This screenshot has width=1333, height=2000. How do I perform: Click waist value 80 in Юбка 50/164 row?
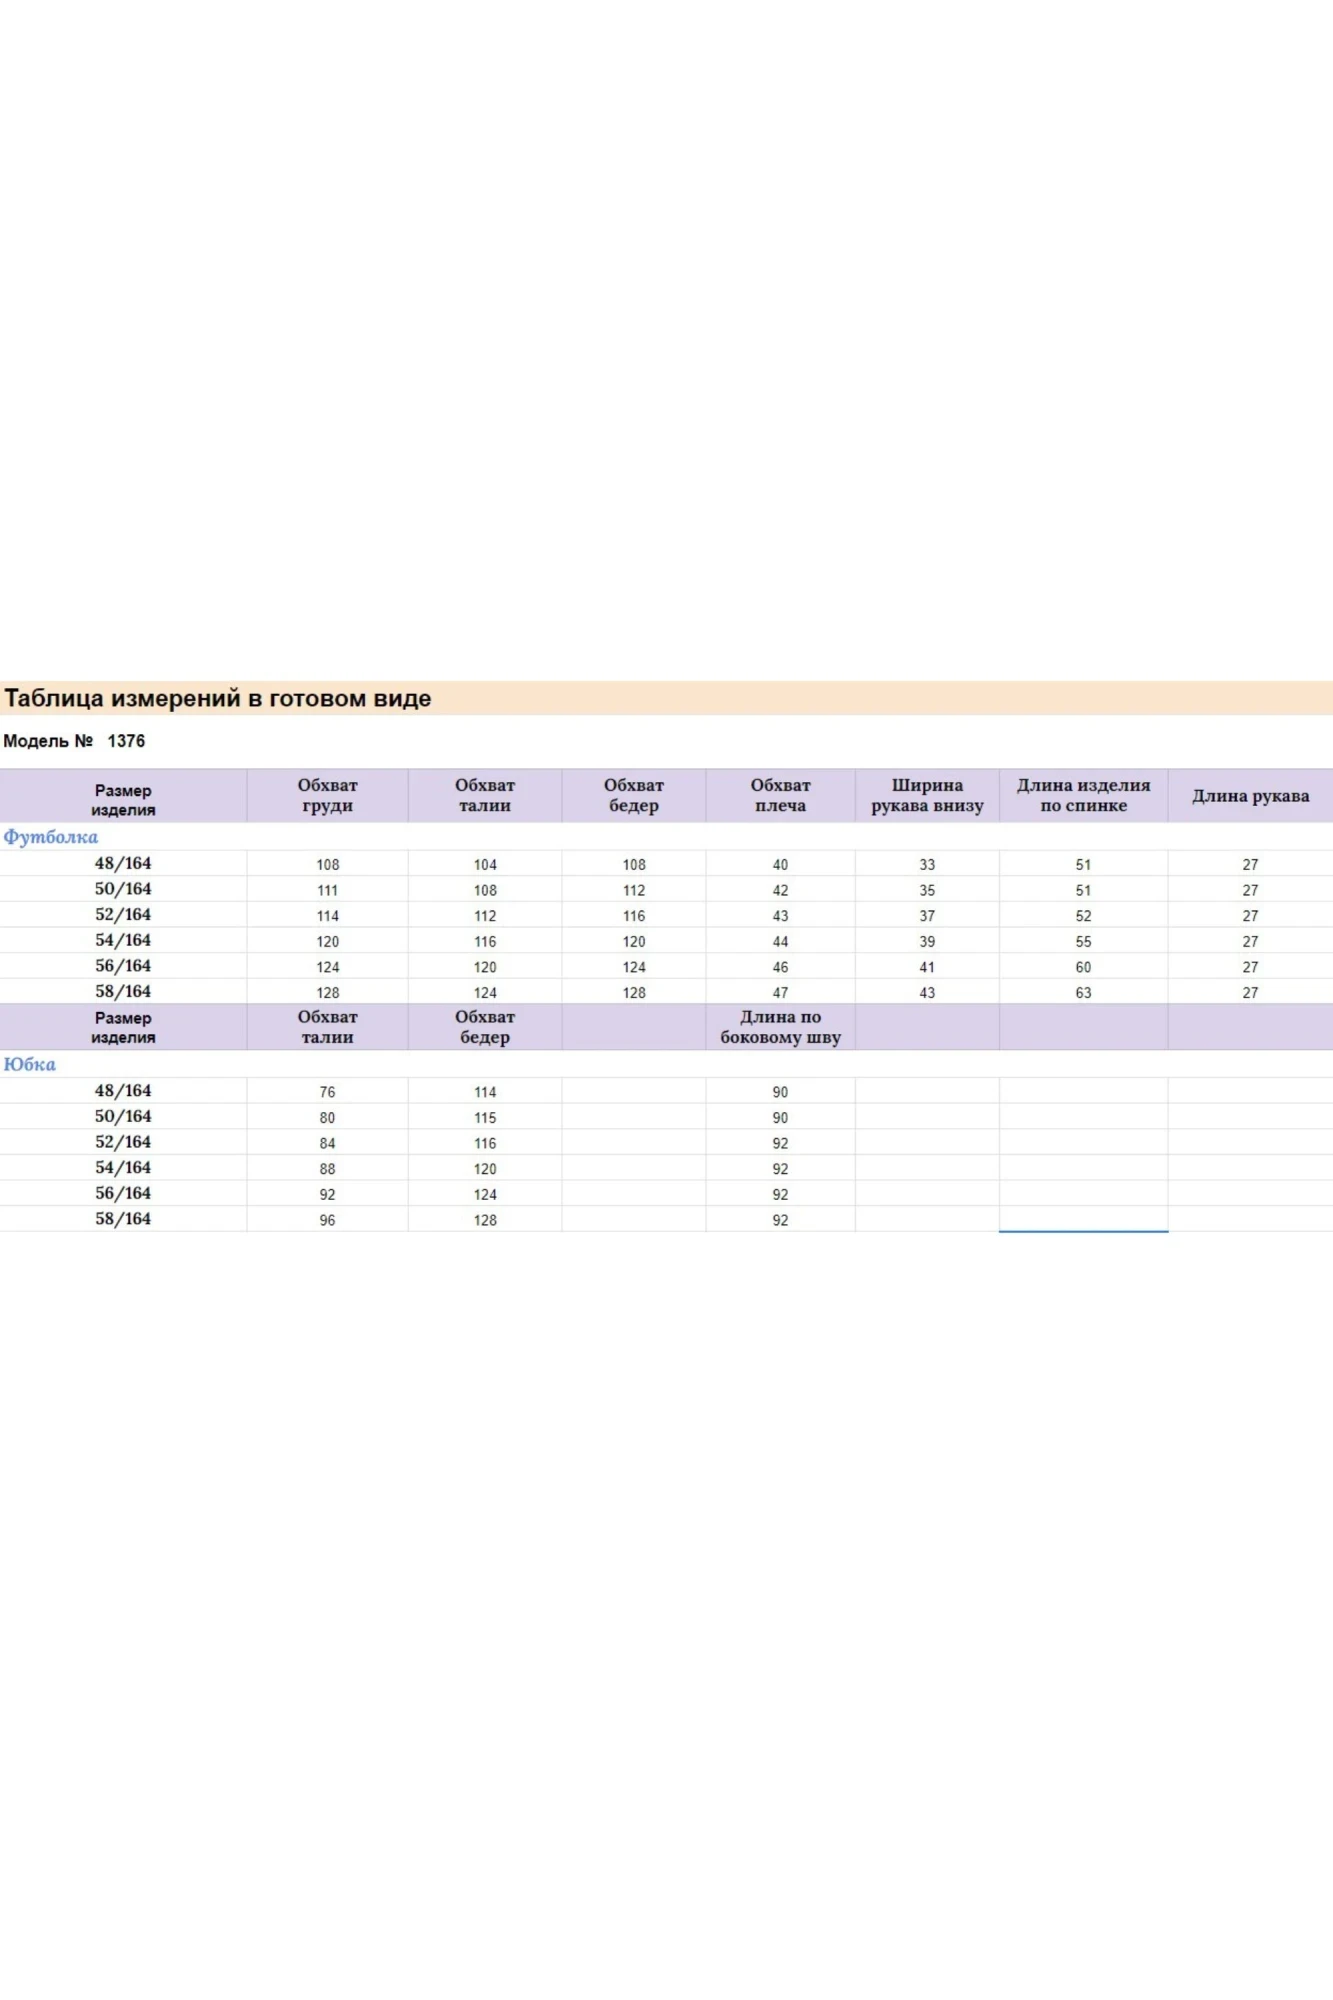327,1118
